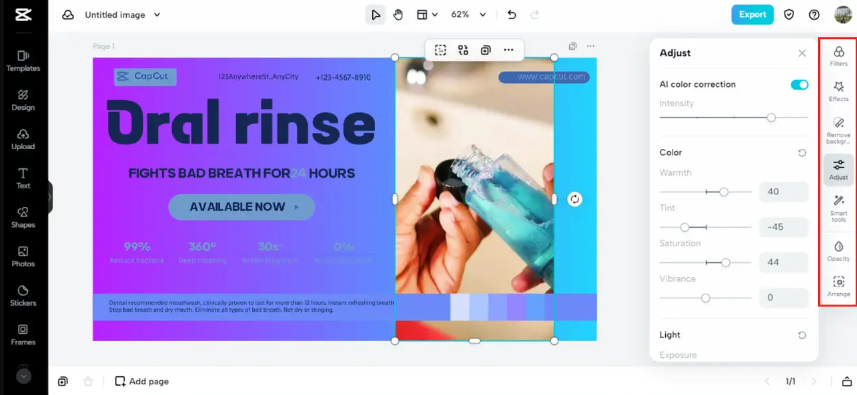Click the collapse left panel handle
The image size is (857, 395).
coord(50,197)
